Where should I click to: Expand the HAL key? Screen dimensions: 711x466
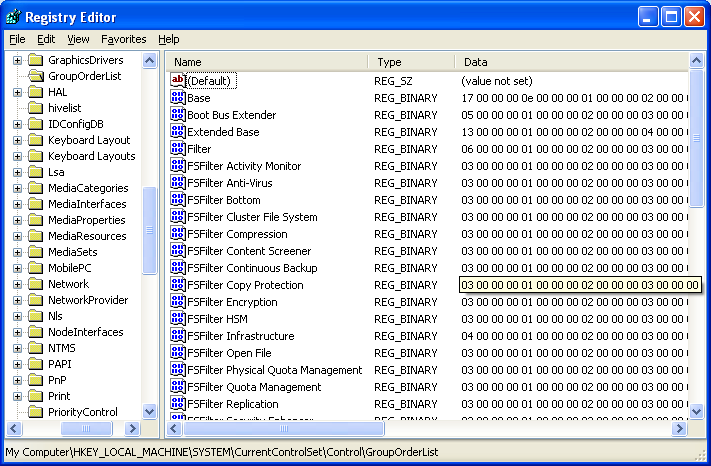(17, 92)
